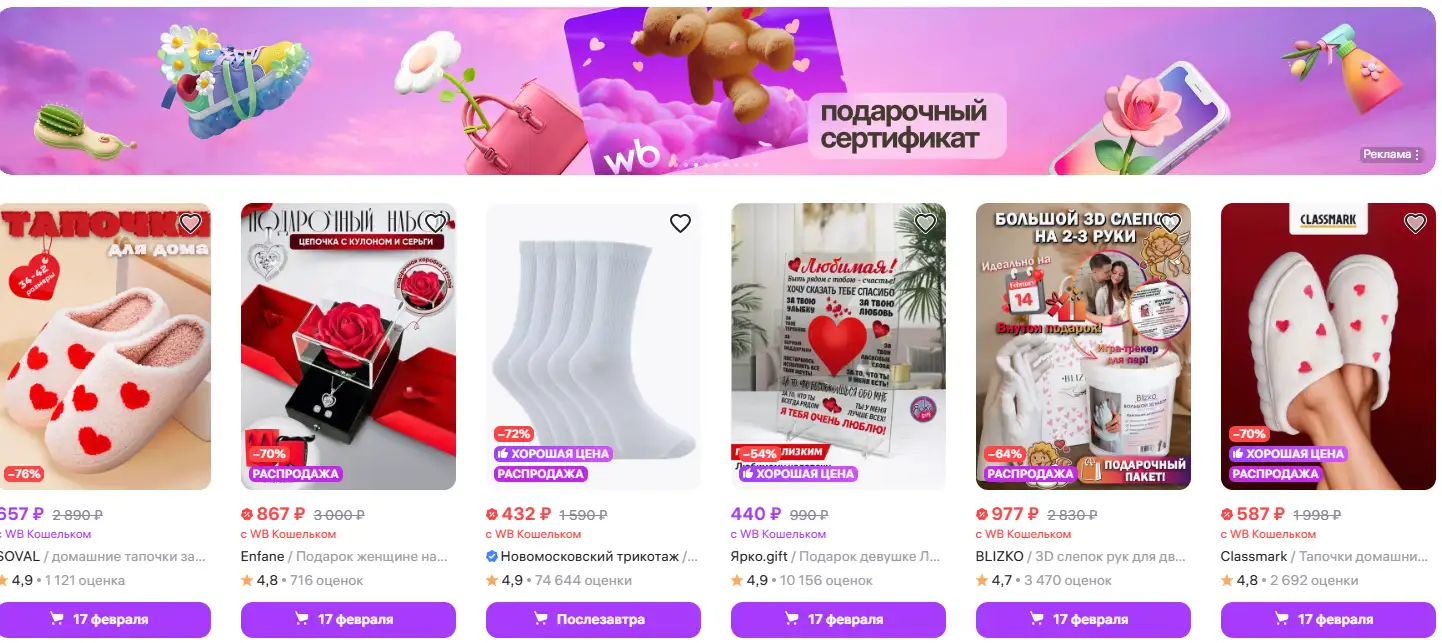
Task: Add white socks to favorites via heart
Action: (x=680, y=223)
